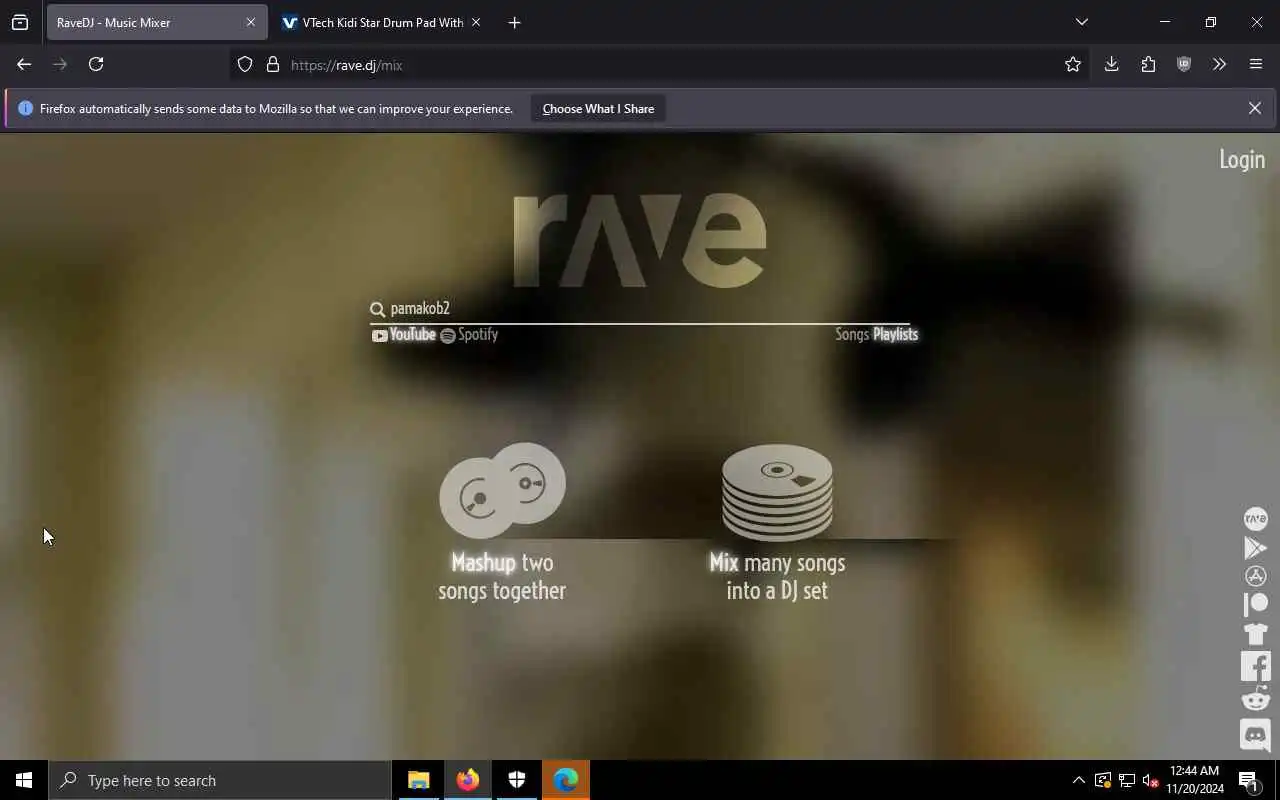Open Firefox from the taskbar
The image size is (1280, 800).
coord(468,781)
